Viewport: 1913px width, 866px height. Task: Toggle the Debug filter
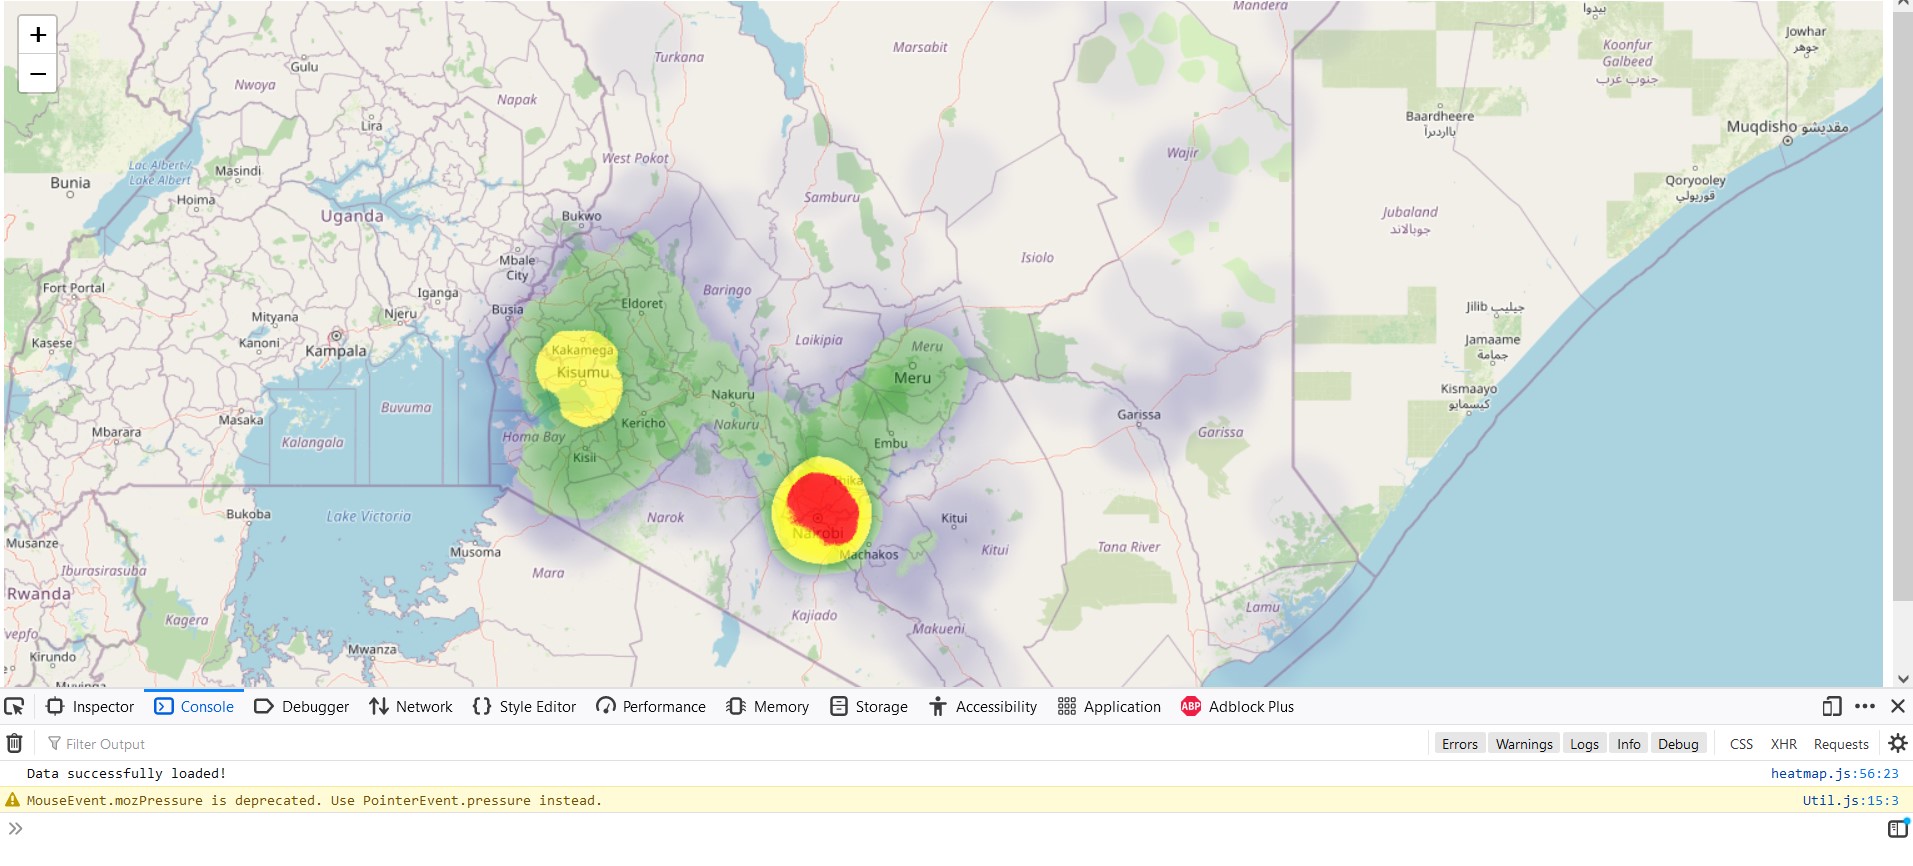(x=1678, y=744)
